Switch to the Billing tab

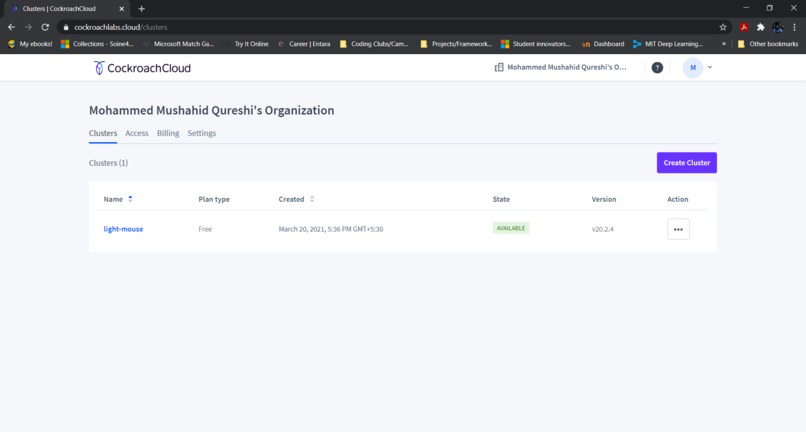(168, 133)
